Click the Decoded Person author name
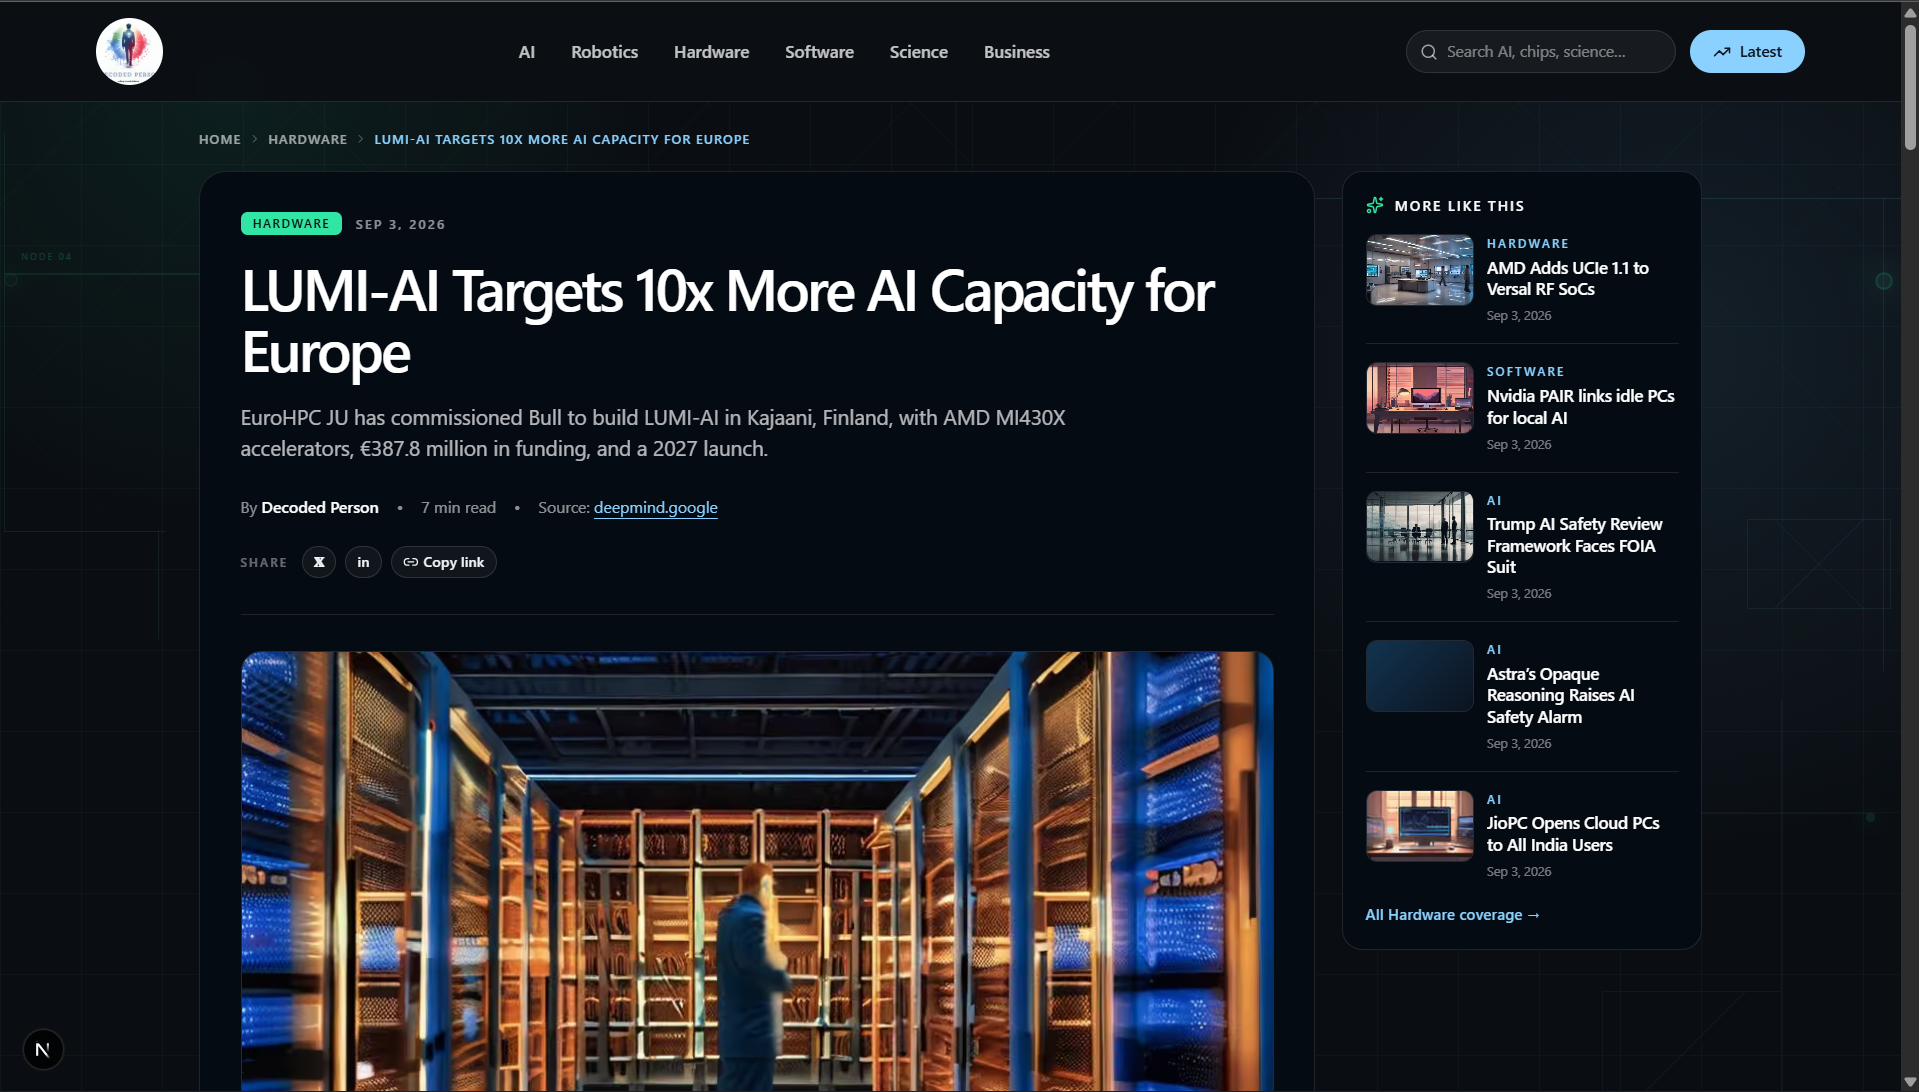The image size is (1919, 1092). (x=320, y=507)
